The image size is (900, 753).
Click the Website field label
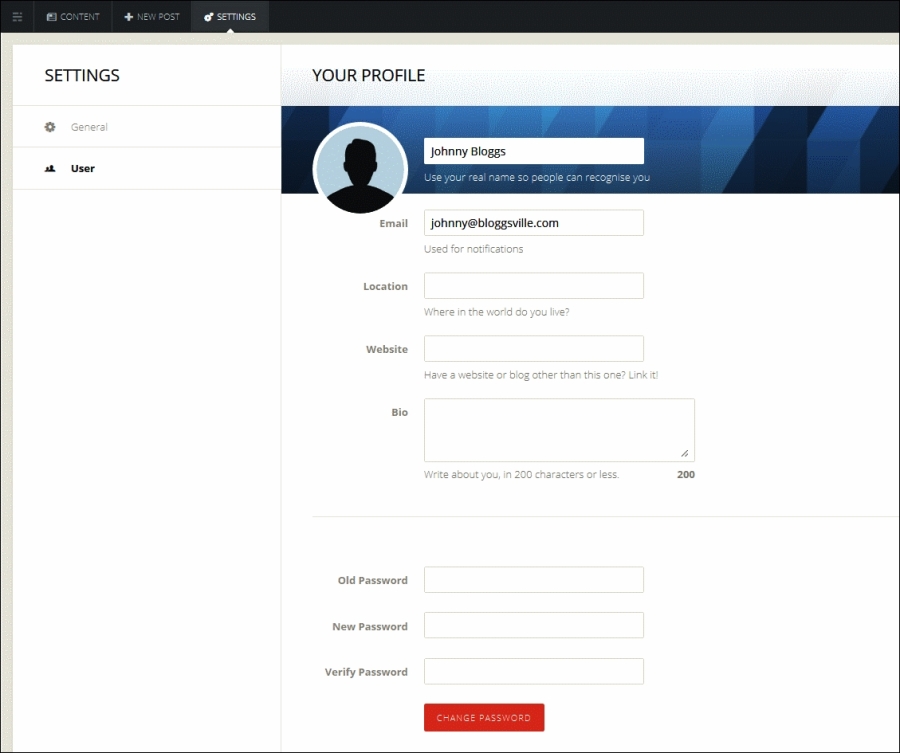(x=387, y=350)
